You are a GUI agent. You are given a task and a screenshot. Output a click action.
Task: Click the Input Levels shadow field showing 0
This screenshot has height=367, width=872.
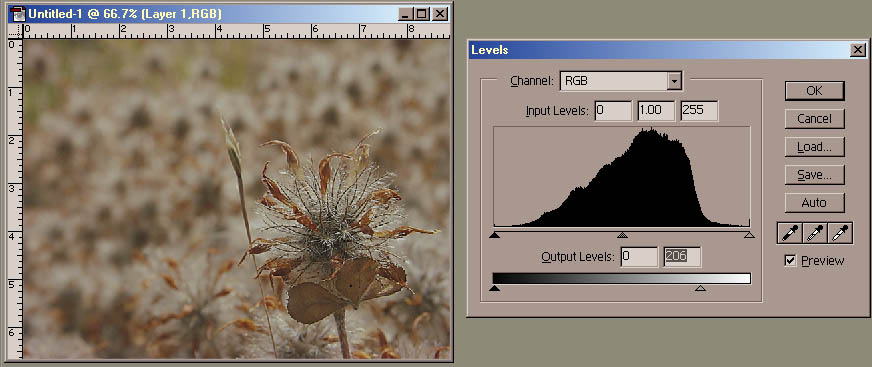[613, 111]
